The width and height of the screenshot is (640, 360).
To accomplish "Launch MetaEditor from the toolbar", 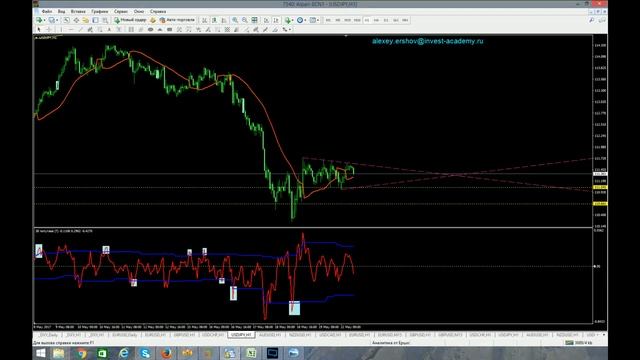I will (153, 20).
